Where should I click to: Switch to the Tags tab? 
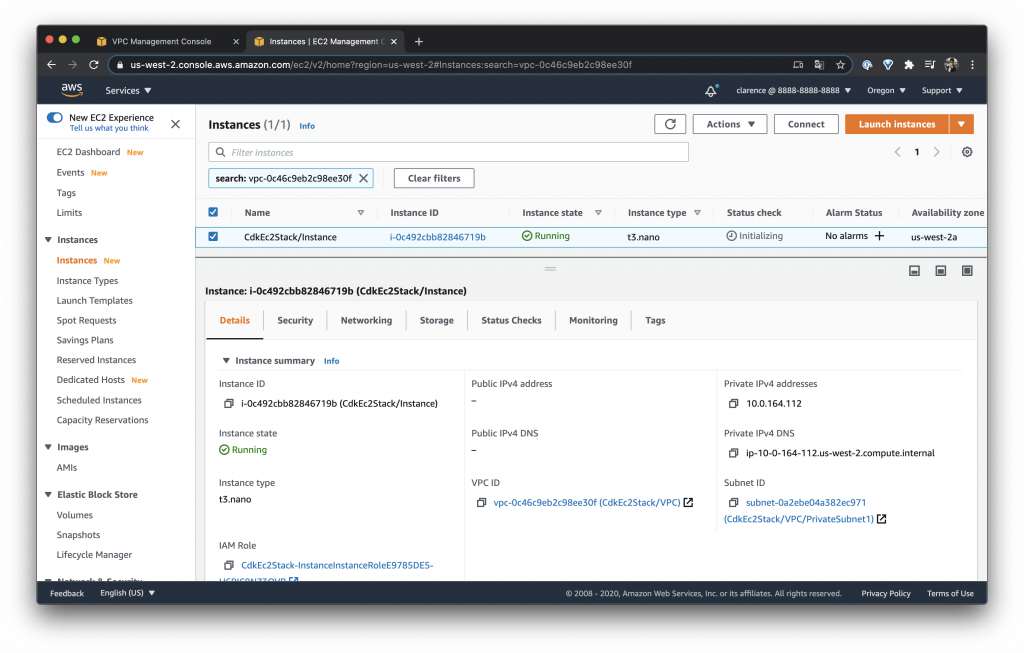click(x=655, y=321)
